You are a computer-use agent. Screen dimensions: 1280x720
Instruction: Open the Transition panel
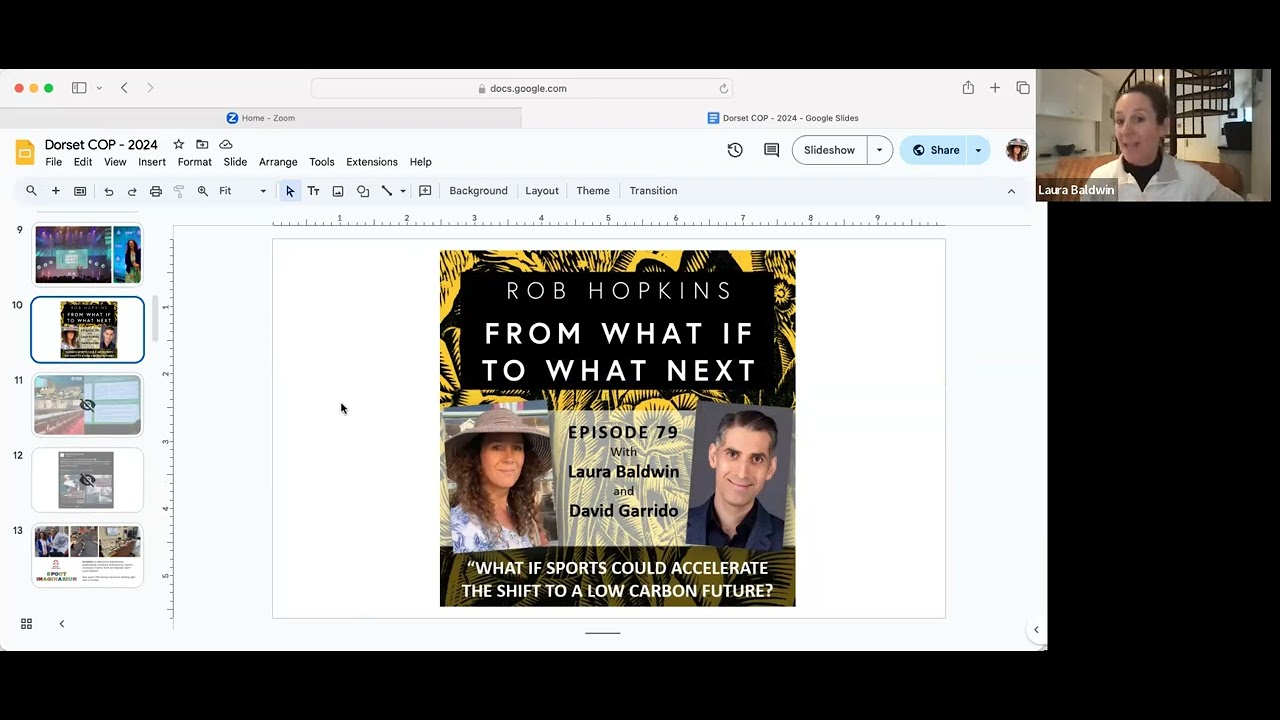[x=653, y=191]
